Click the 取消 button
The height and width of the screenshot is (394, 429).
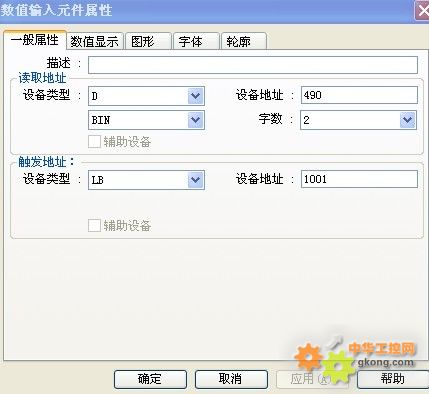pos(231,379)
